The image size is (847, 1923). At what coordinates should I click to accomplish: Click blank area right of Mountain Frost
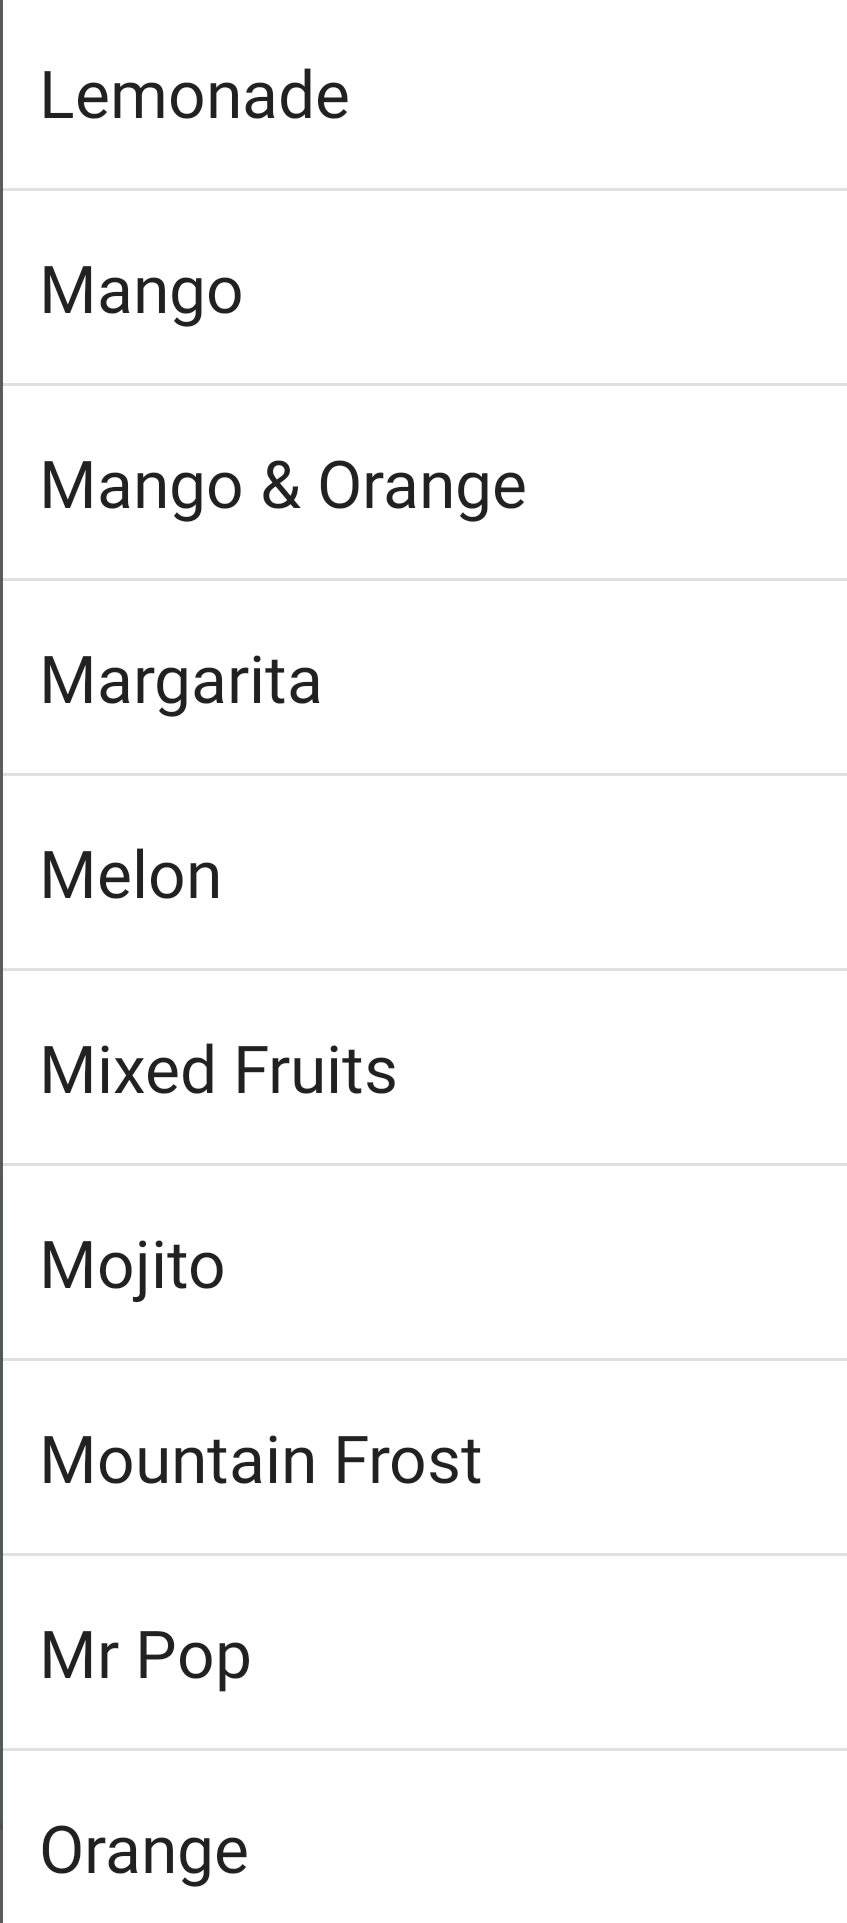(680, 1461)
